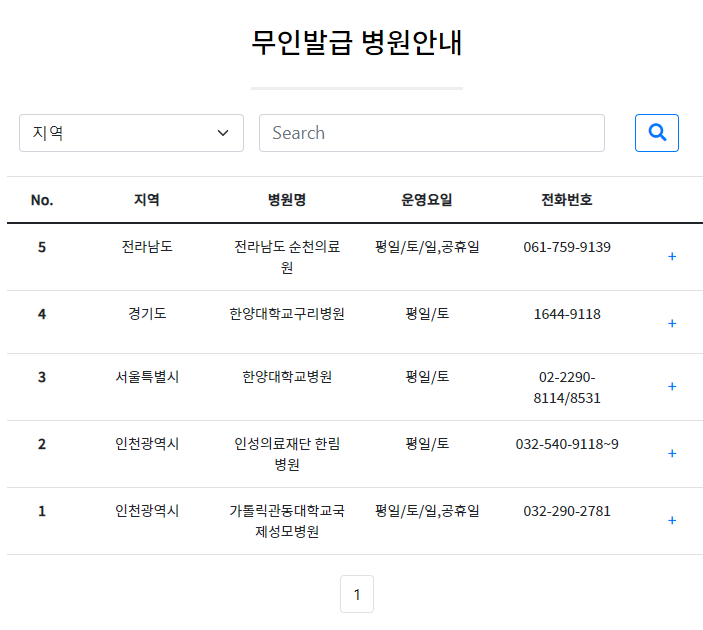This screenshot has width=703, height=630.
Task: Select hospital name 한양대학교병원
Action: 287,377
